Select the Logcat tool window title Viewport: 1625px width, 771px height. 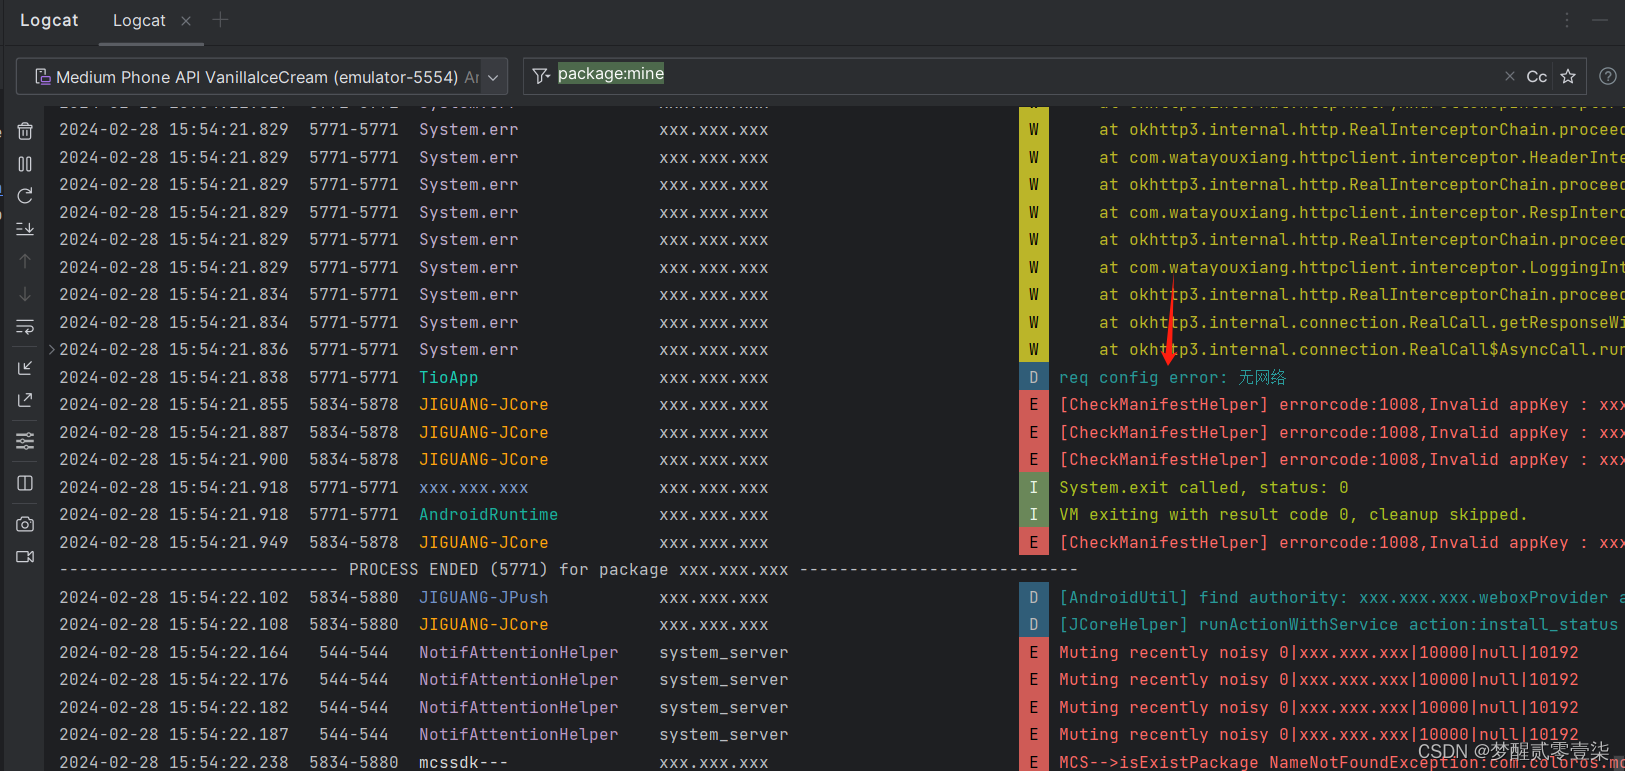[x=49, y=20]
